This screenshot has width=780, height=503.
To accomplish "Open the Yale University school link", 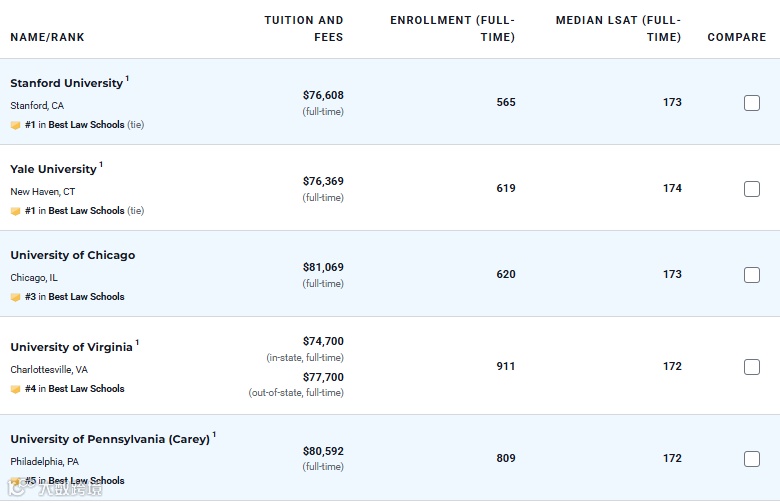I will pos(53,169).
